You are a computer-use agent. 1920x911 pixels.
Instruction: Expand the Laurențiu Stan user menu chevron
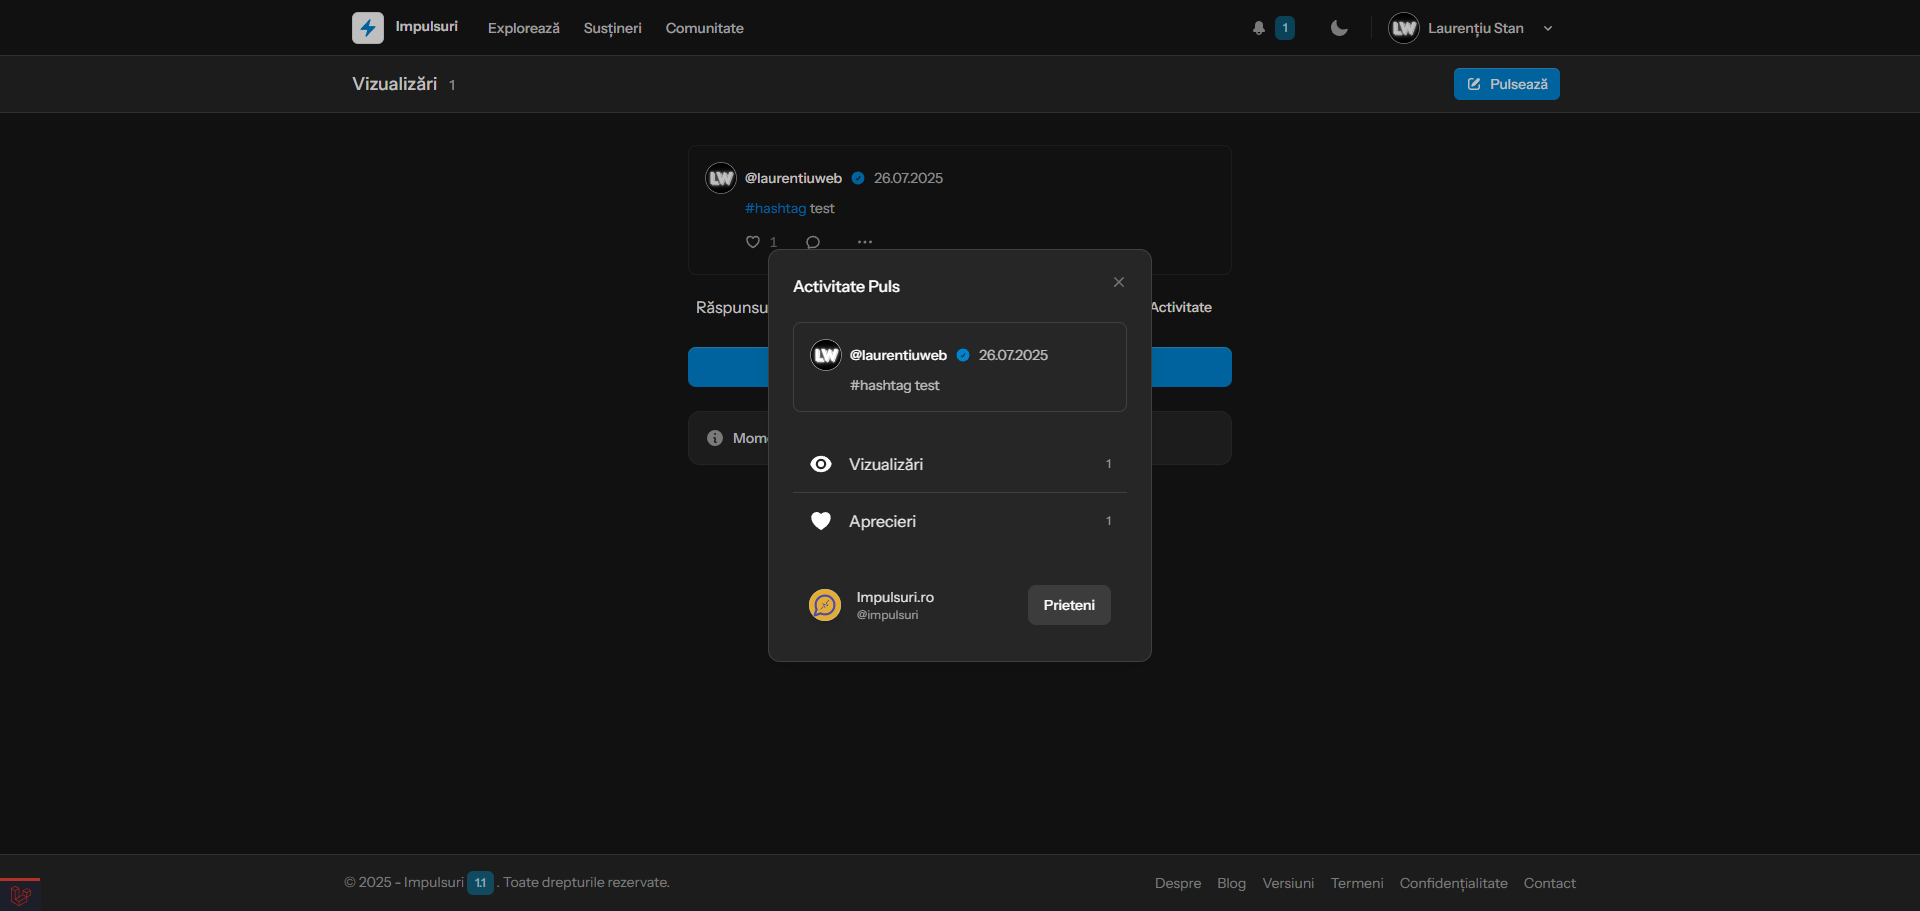(1548, 29)
